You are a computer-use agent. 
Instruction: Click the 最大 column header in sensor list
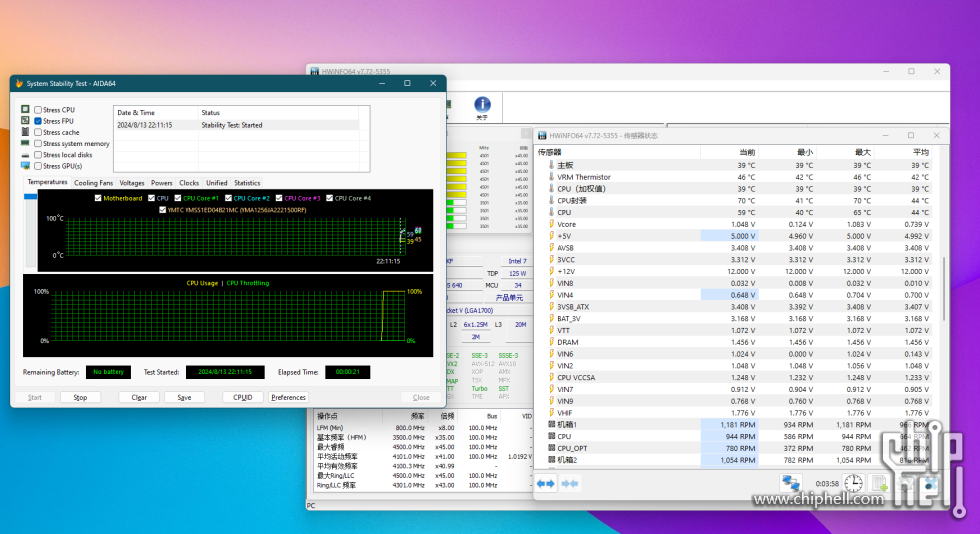coord(845,152)
